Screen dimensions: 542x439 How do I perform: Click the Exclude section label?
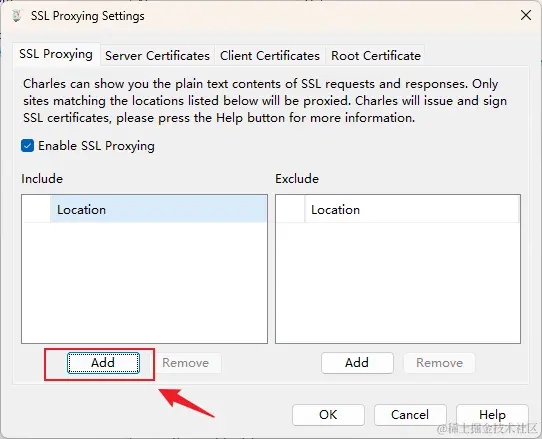pos(297,179)
